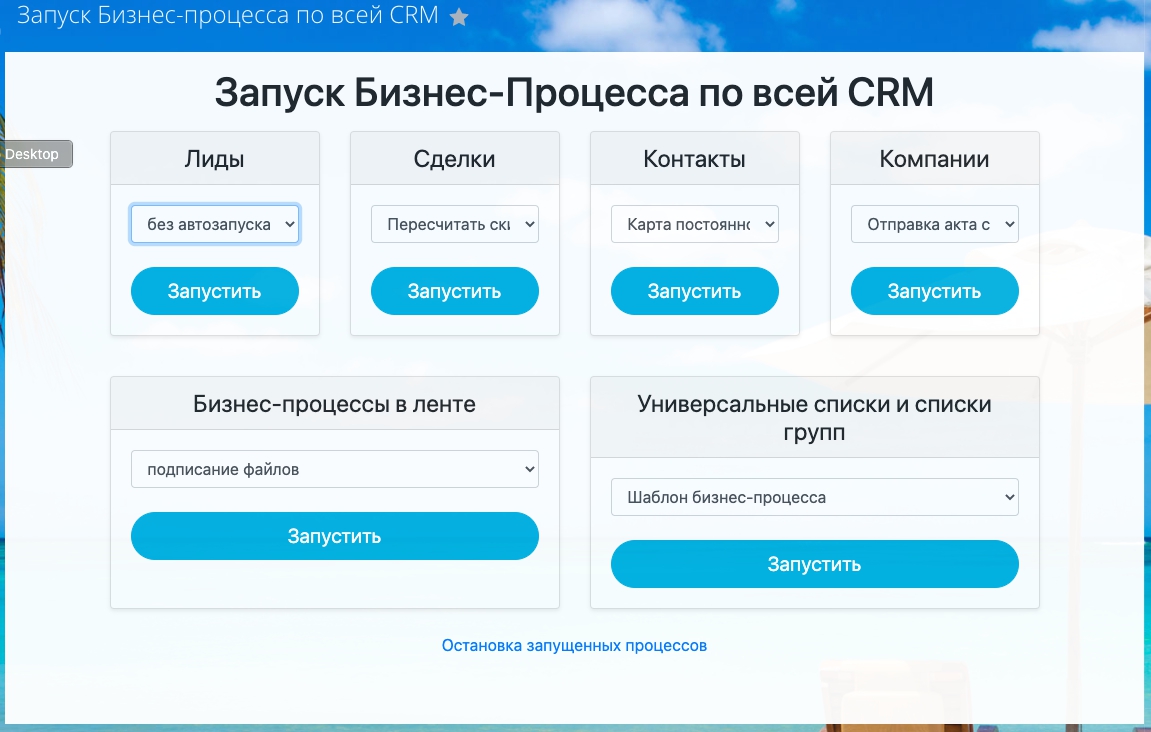Select the Компании card header
Image resolution: width=1151 pixels, height=732 pixels.
(934, 159)
